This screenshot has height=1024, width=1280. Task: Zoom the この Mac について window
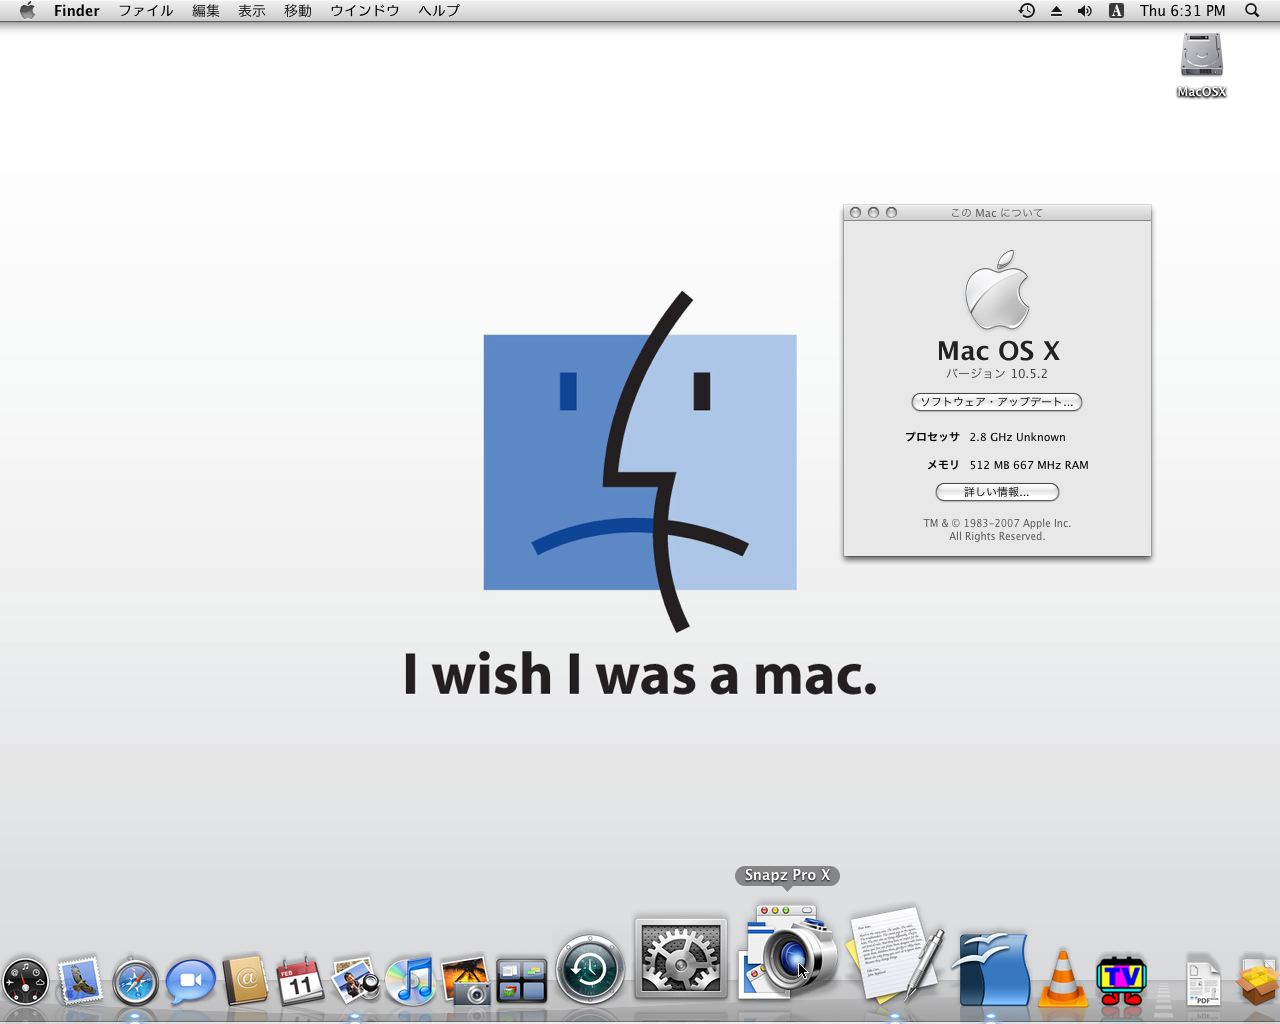pyautogui.click(x=891, y=212)
